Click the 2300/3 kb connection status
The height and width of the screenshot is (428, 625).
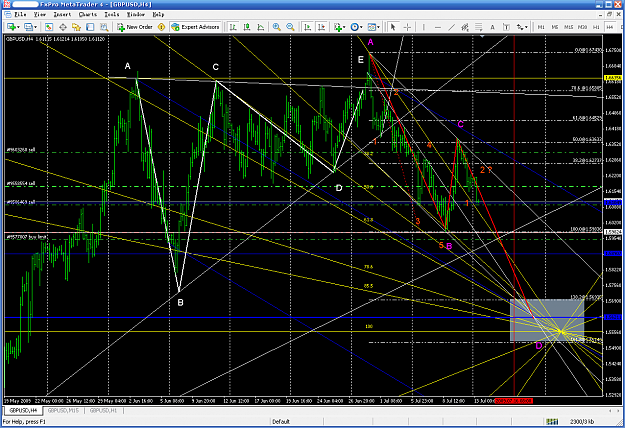[x=582, y=422]
